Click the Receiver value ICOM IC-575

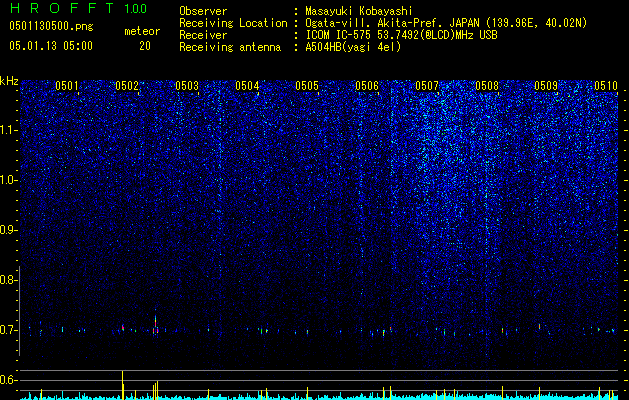click(339, 35)
